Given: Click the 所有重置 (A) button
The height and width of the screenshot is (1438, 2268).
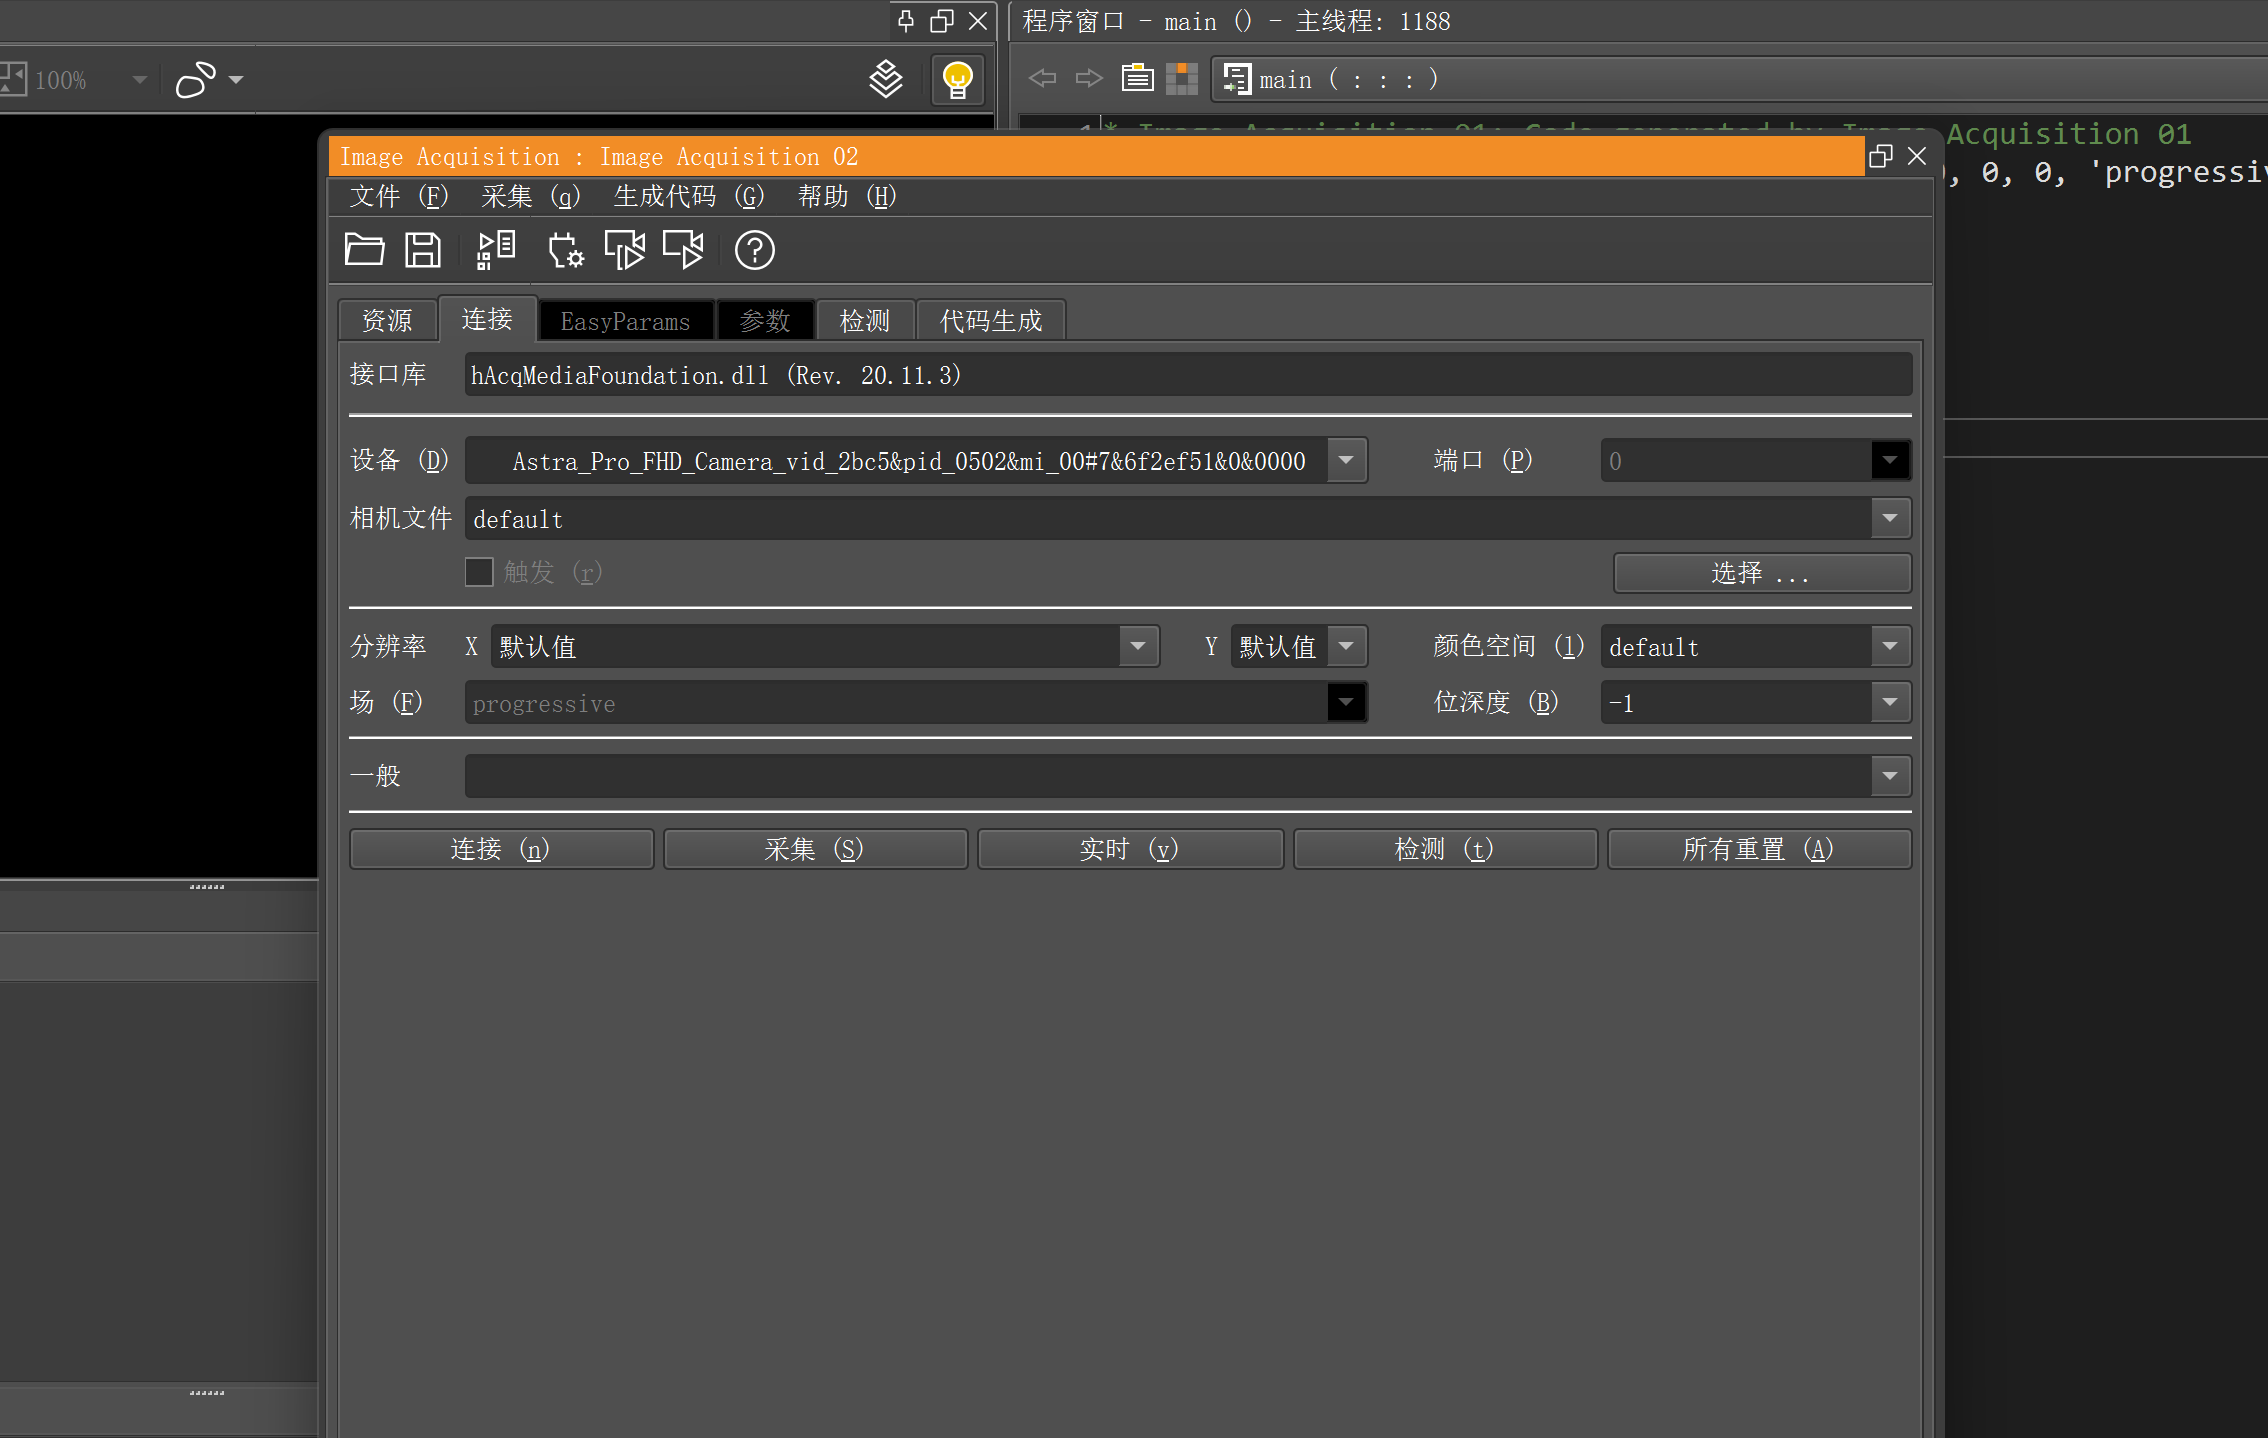Looking at the screenshot, I should point(1759,849).
